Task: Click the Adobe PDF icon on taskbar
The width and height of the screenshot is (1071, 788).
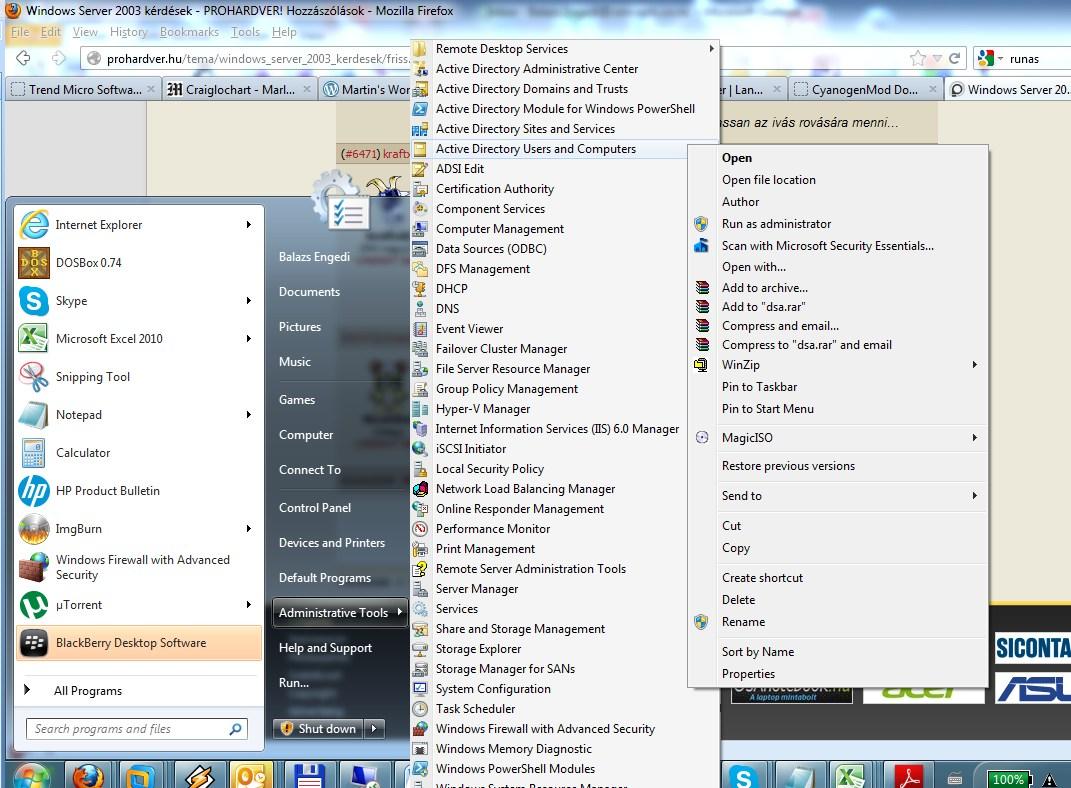Action: [908, 776]
